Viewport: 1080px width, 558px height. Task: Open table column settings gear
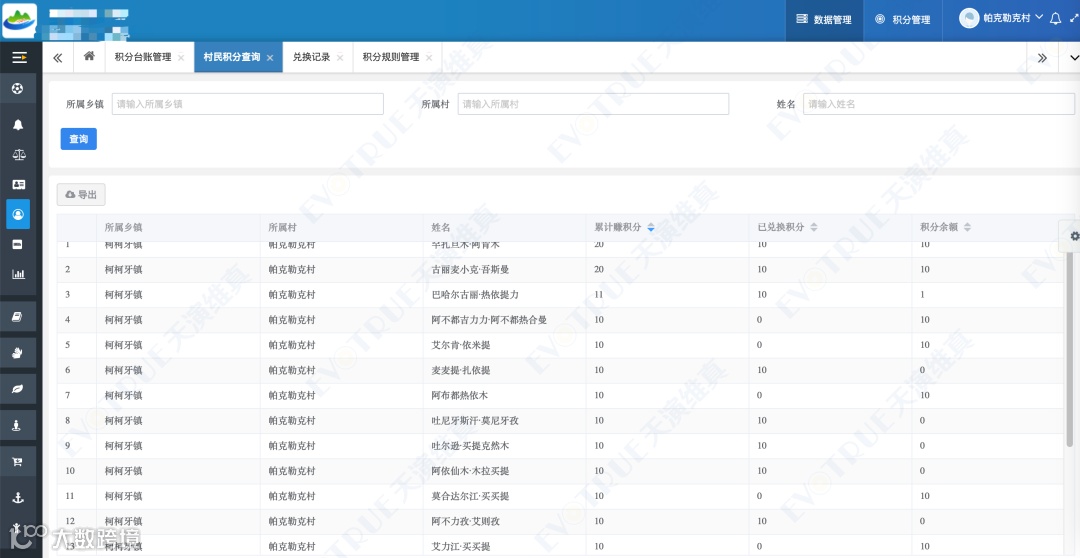coord(1074,236)
